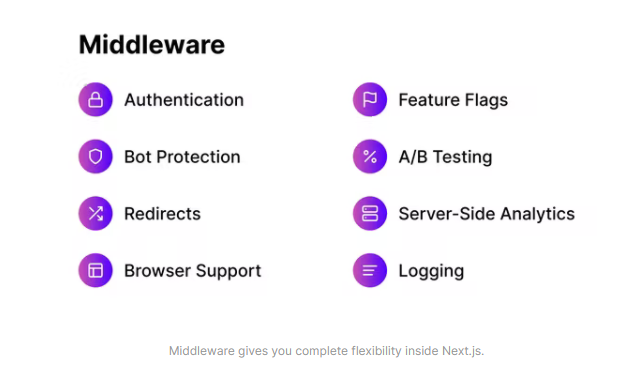Viewport: 633px width, 377px height.
Task: Click the Server-Side Analytics server icon
Action: pyautogui.click(x=370, y=214)
